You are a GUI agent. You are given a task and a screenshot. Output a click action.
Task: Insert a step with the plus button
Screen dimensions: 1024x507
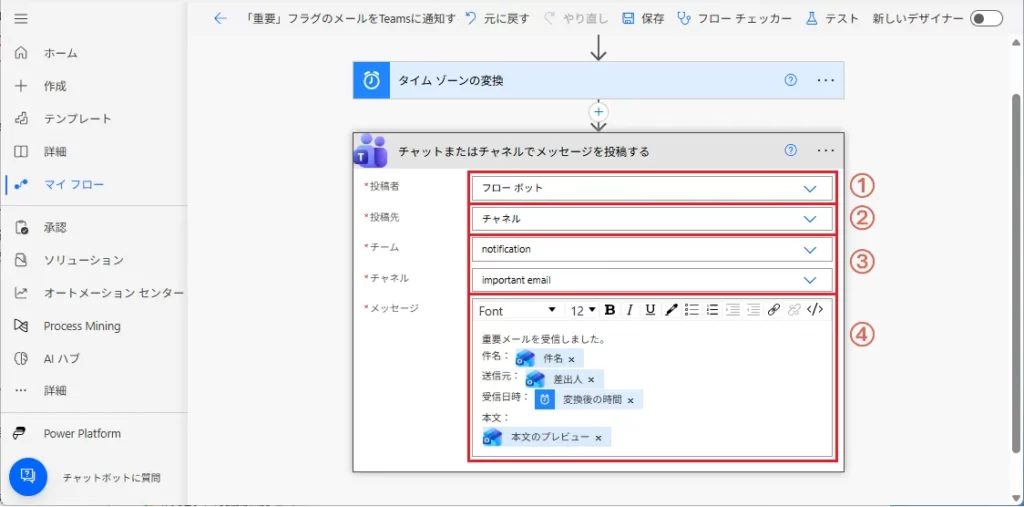[x=599, y=111]
